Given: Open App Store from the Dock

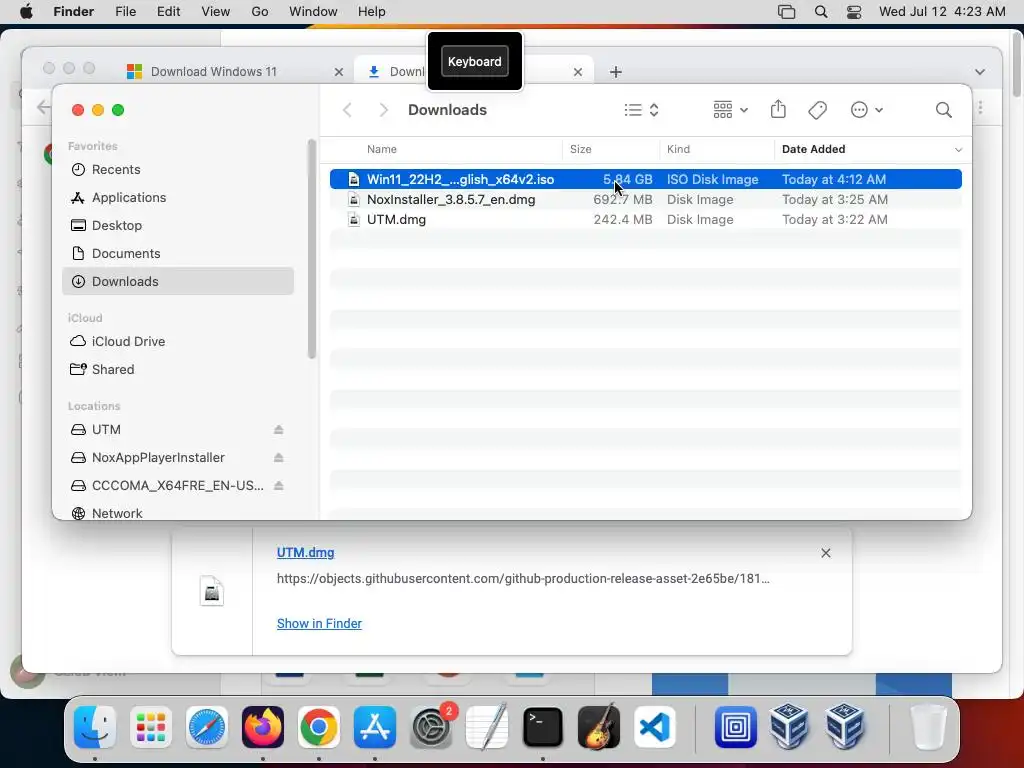Looking at the screenshot, I should [x=375, y=727].
